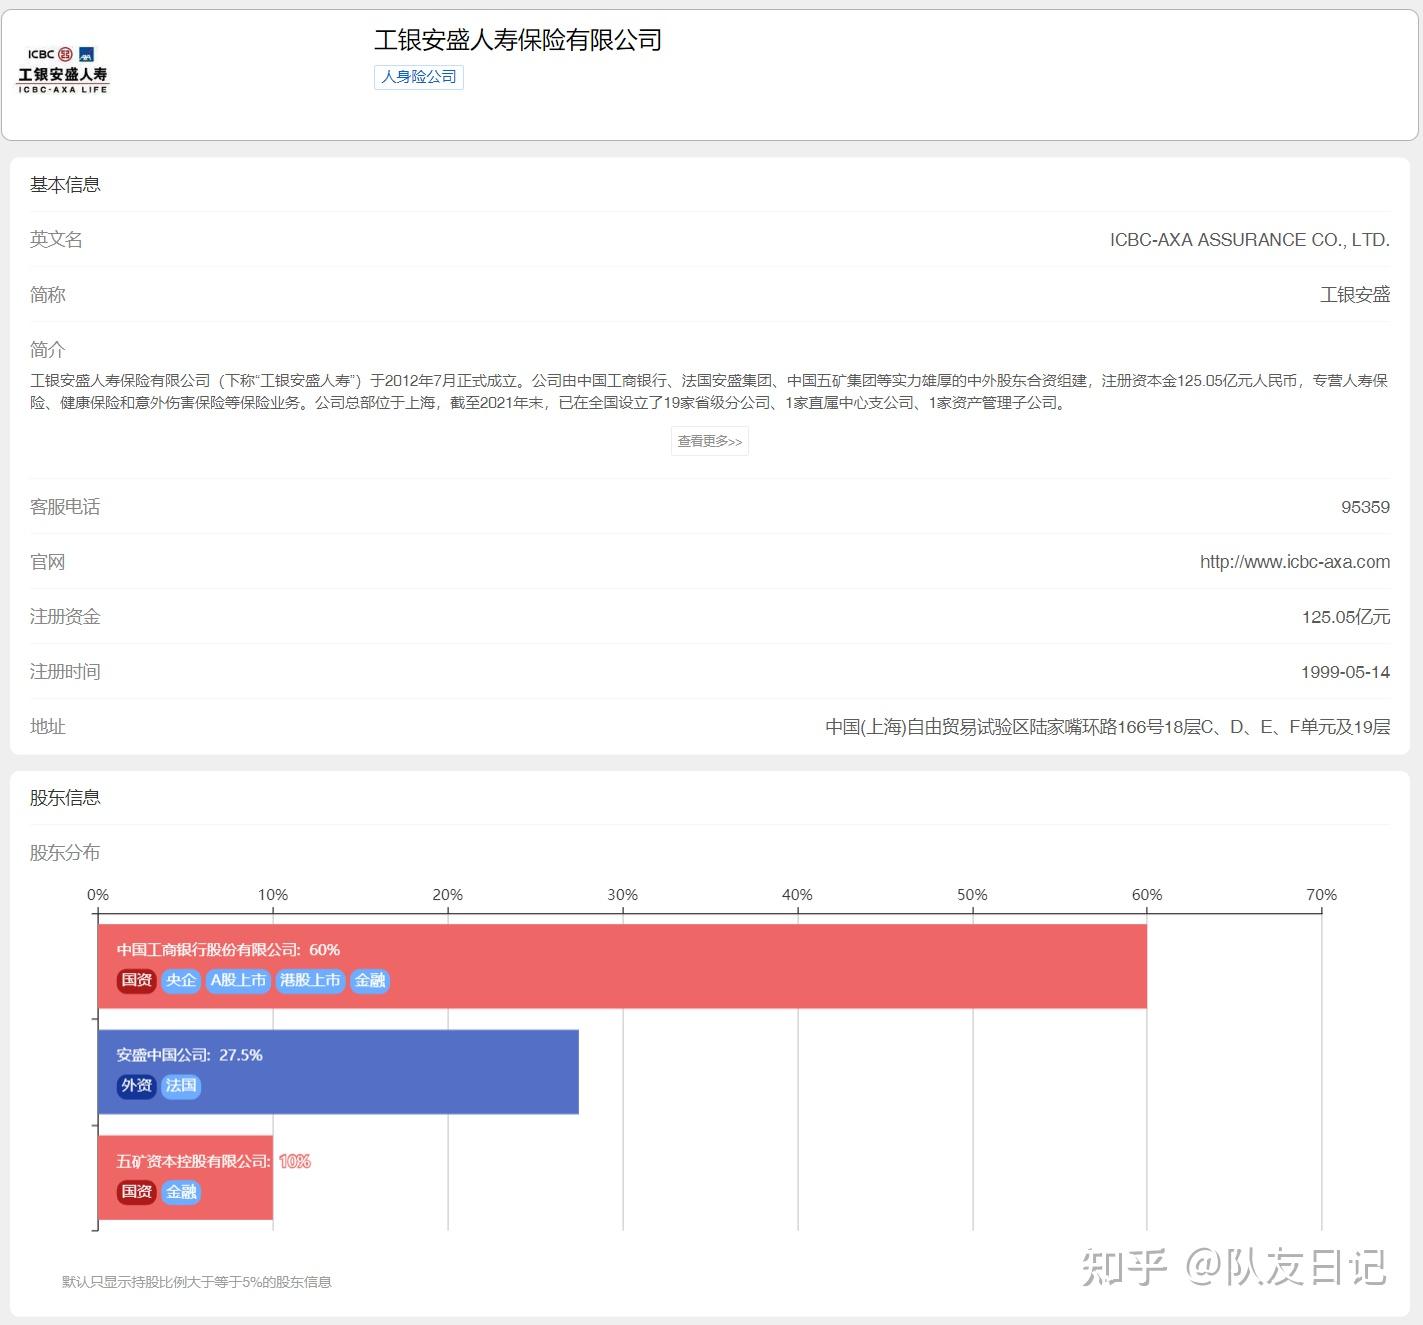
Task: Click the registered capital value 125.05亿元
Action: pos(1346,617)
